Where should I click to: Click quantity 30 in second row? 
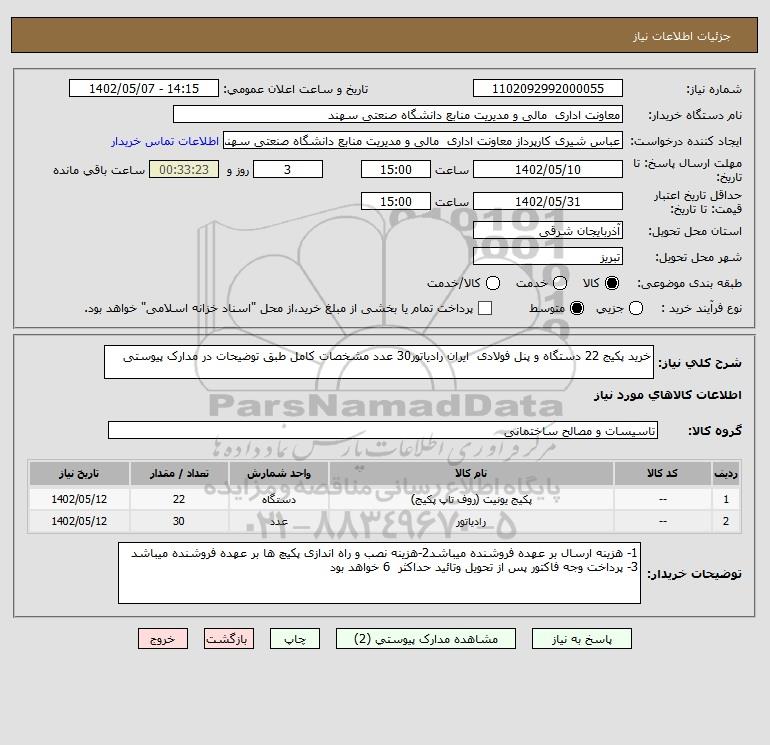pos(179,522)
